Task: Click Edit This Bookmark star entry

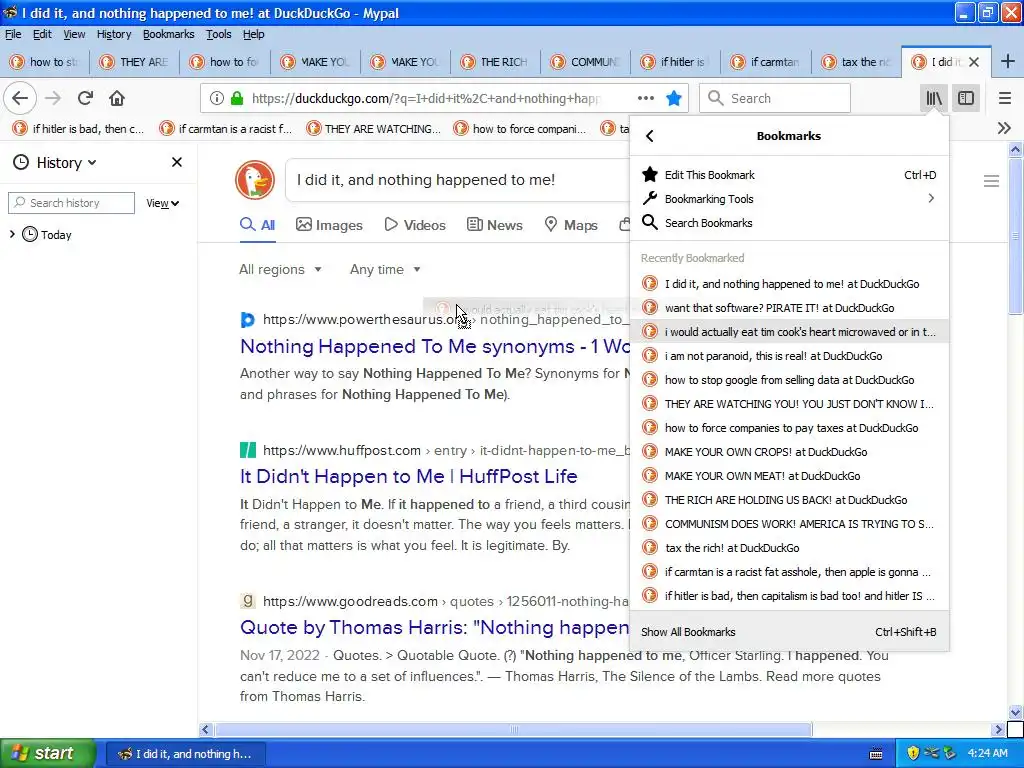Action: tap(789, 174)
